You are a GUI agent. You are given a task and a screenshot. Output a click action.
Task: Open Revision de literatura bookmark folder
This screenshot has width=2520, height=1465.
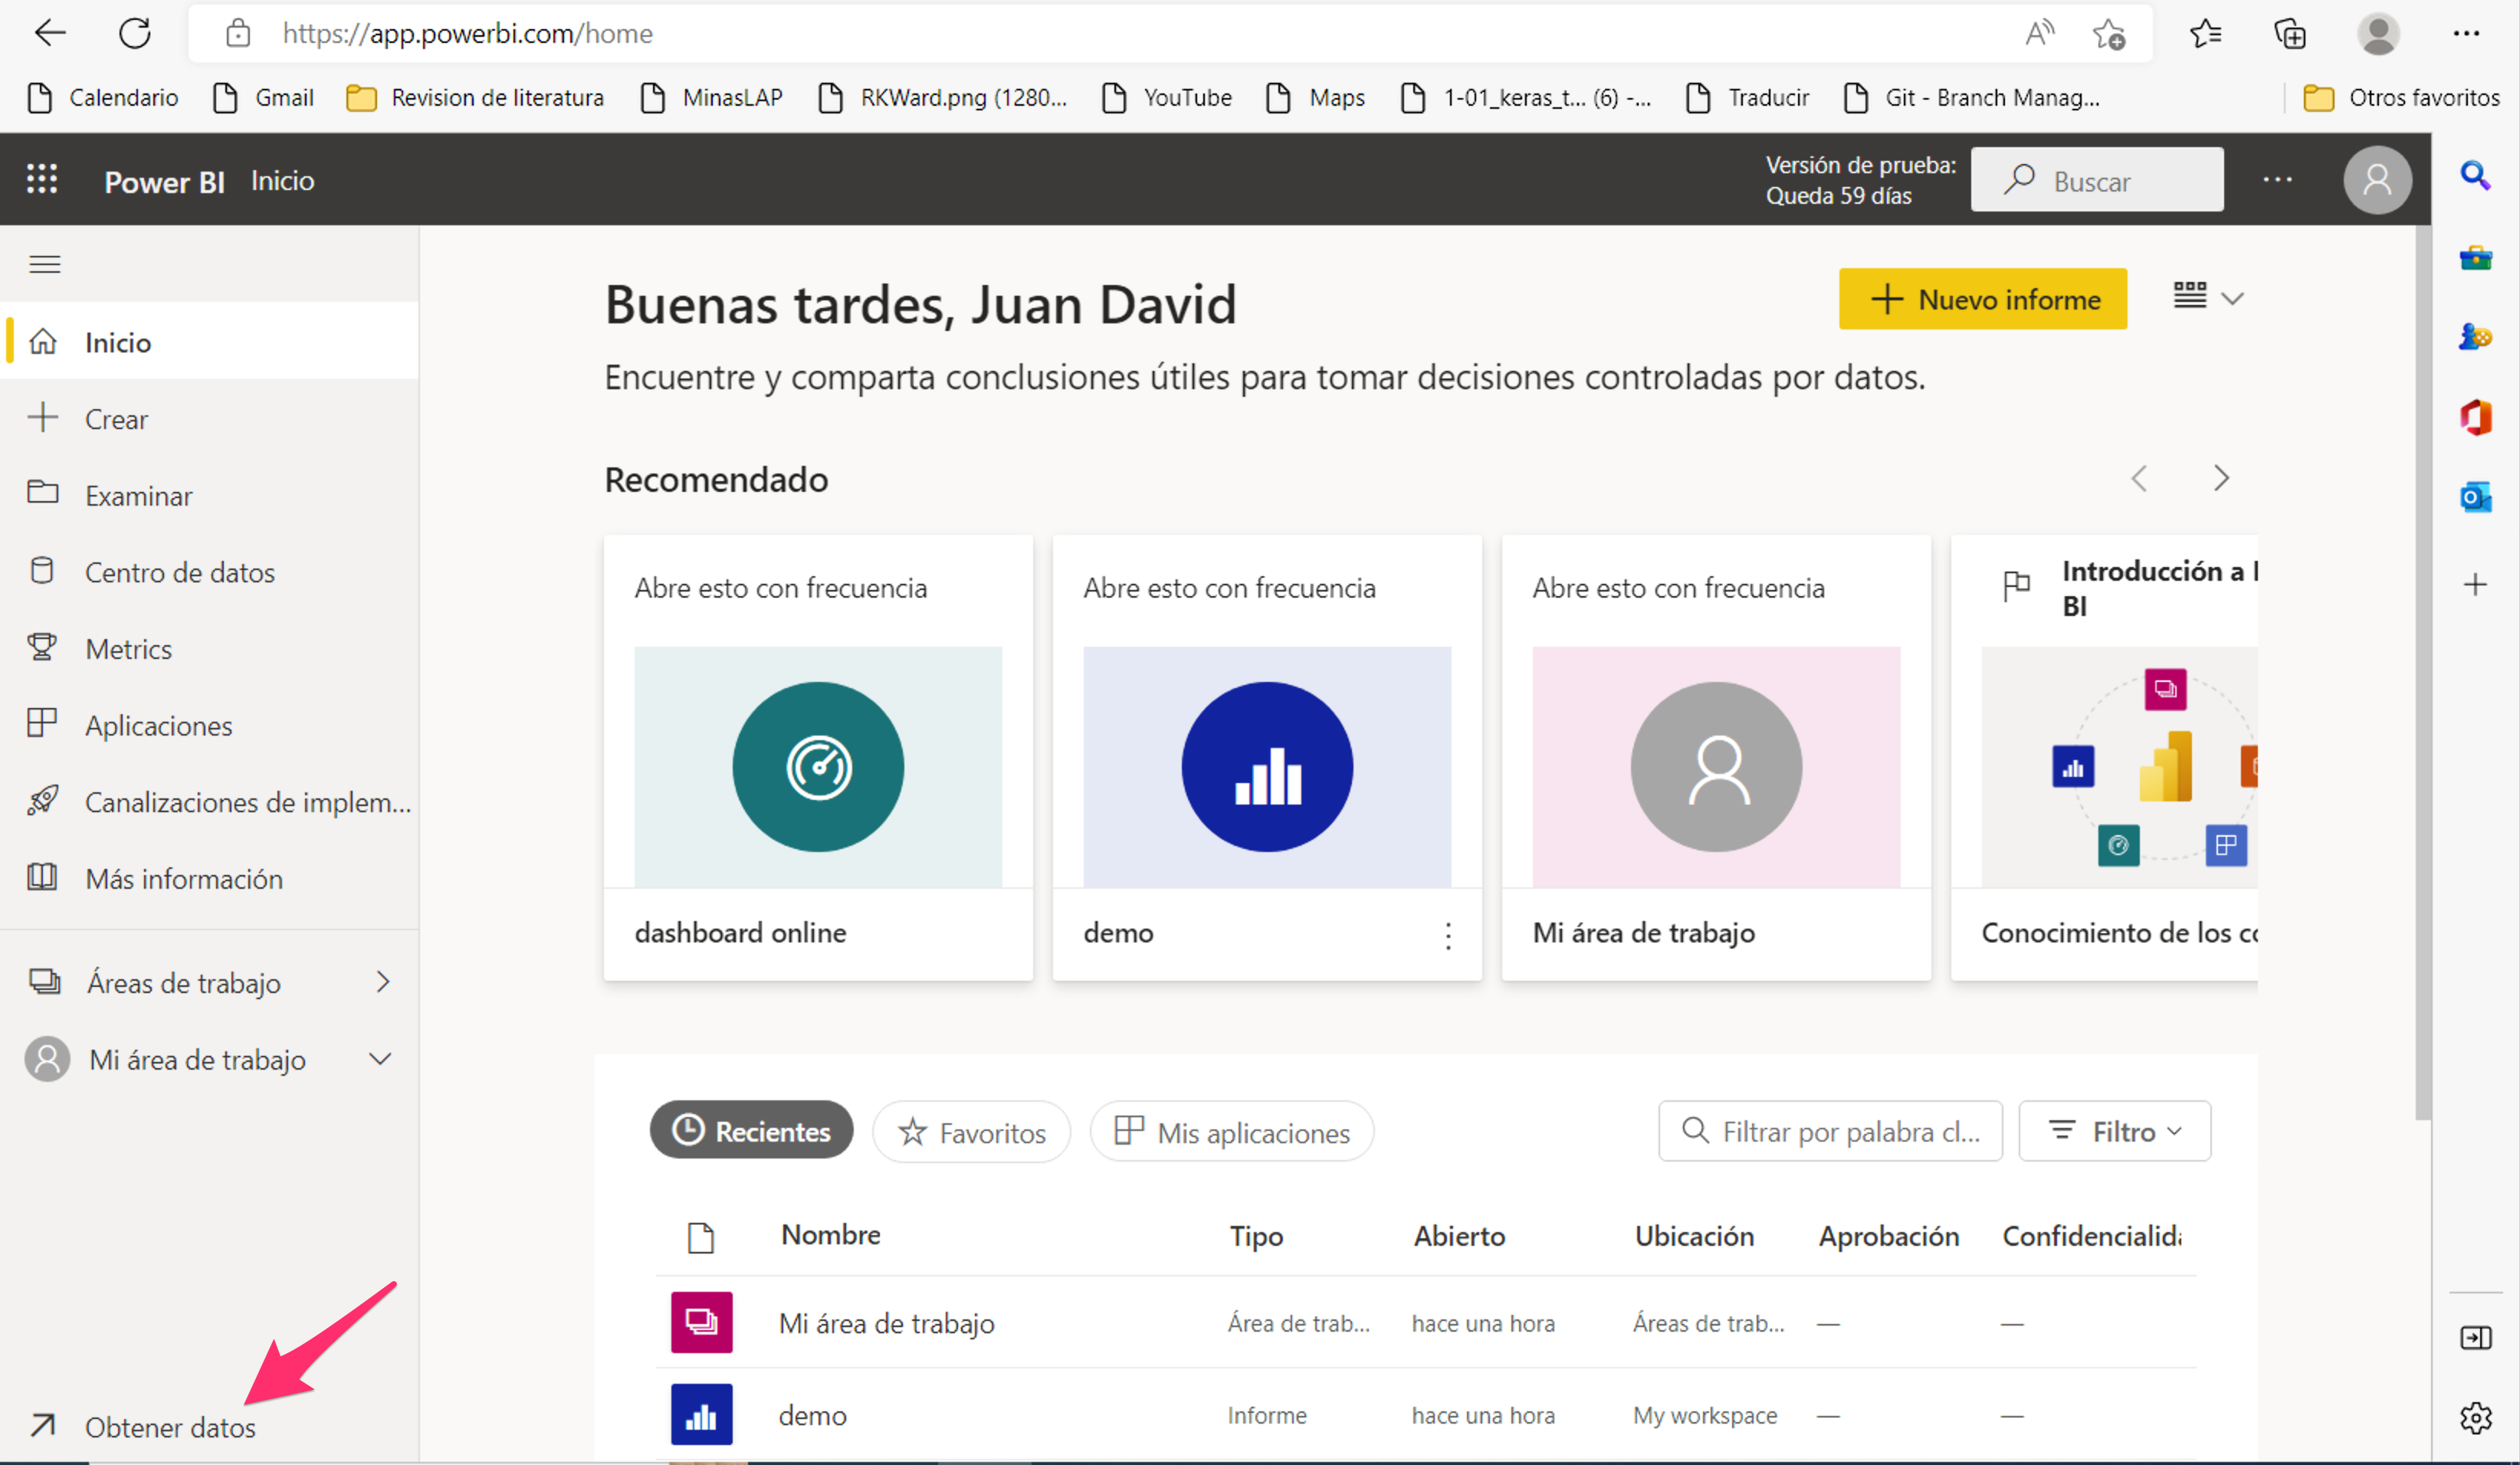(x=475, y=97)
